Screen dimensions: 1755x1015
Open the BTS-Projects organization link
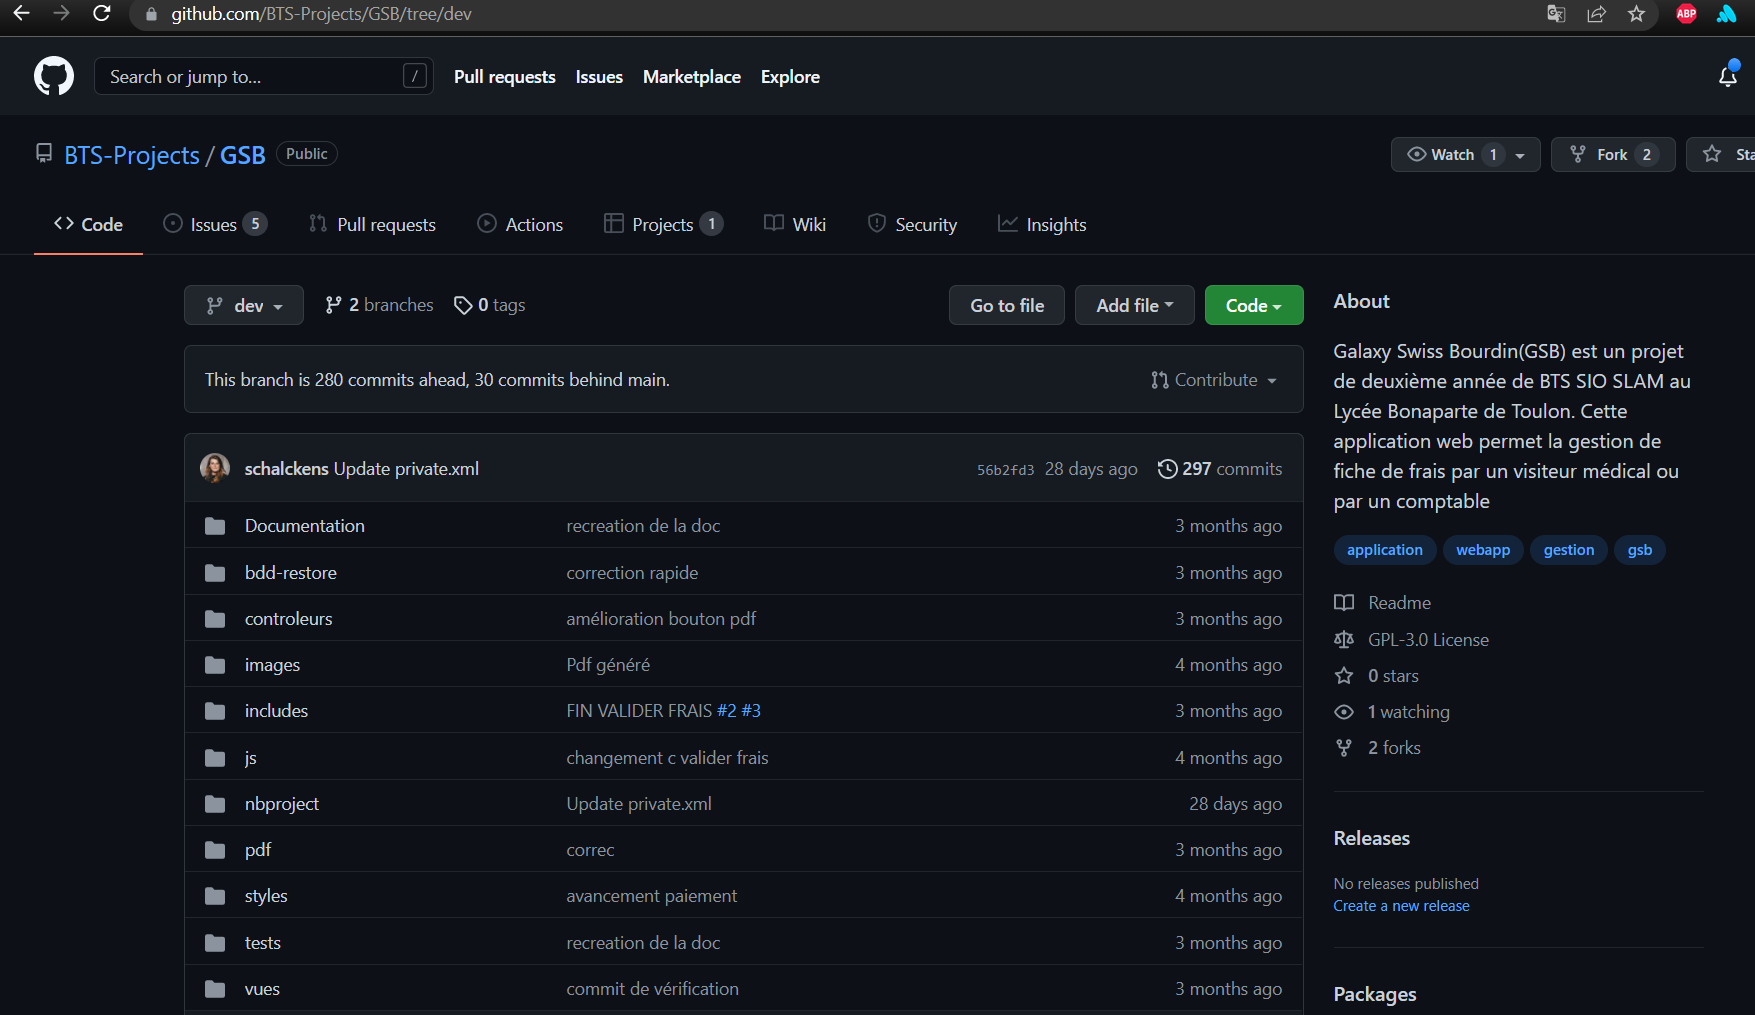132,155
